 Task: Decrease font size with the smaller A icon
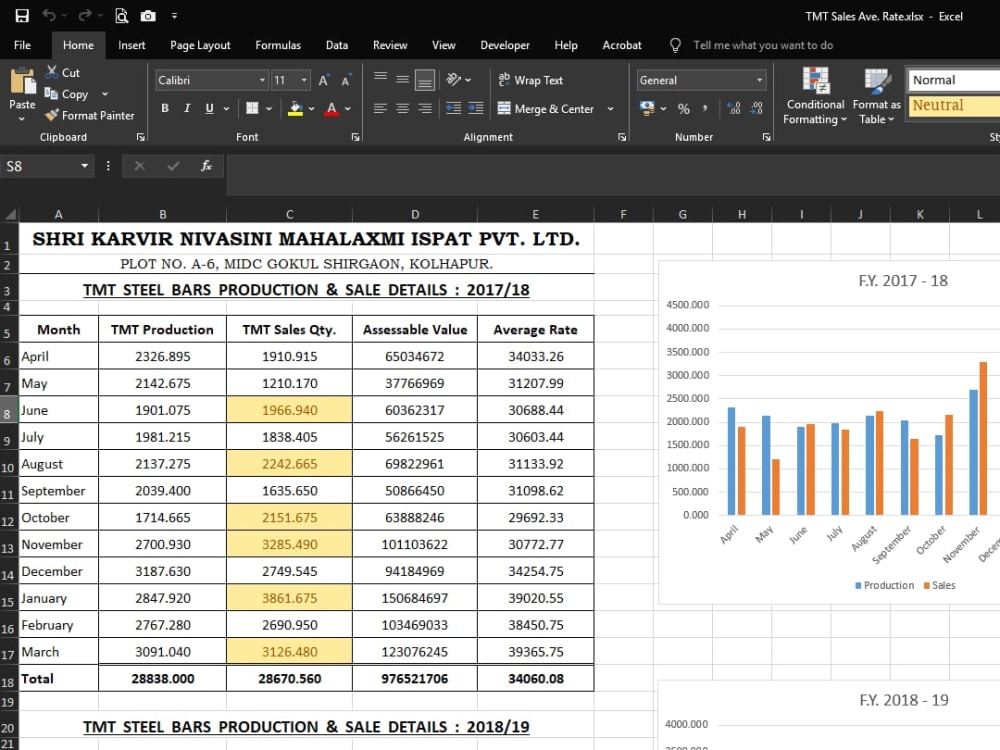[346, 80]
